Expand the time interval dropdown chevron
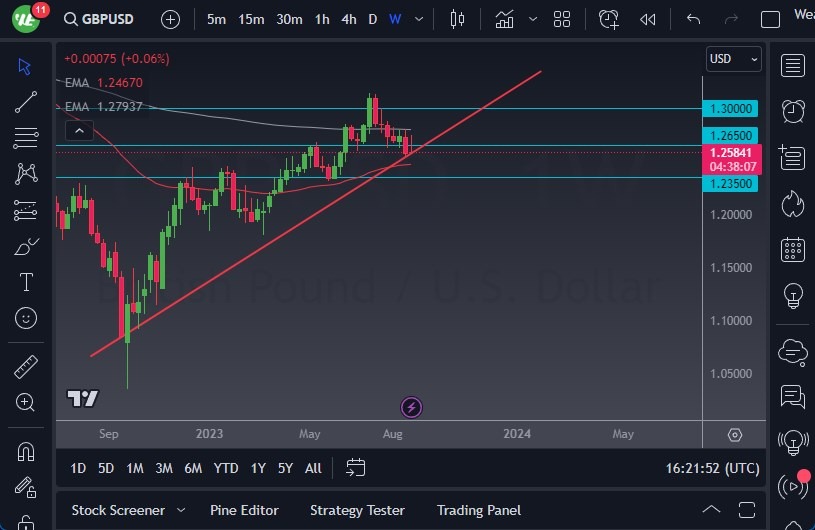Screen dimensions: 815x530 click(x=417, y=19)
